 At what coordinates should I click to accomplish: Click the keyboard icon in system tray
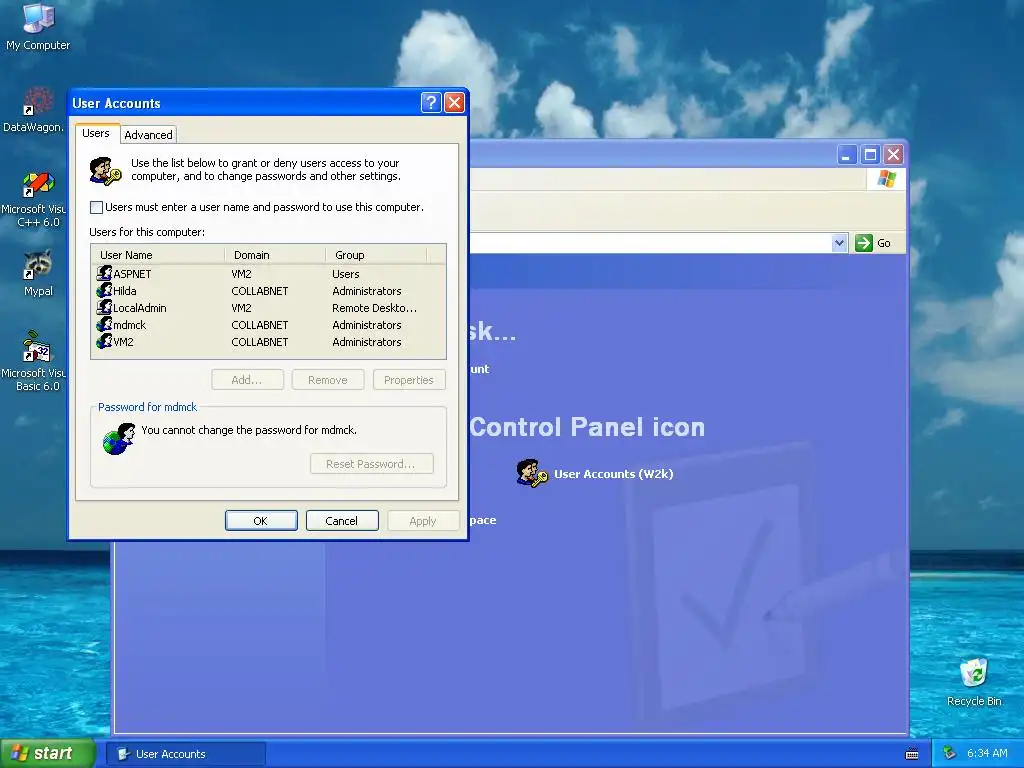coord(912,754)
